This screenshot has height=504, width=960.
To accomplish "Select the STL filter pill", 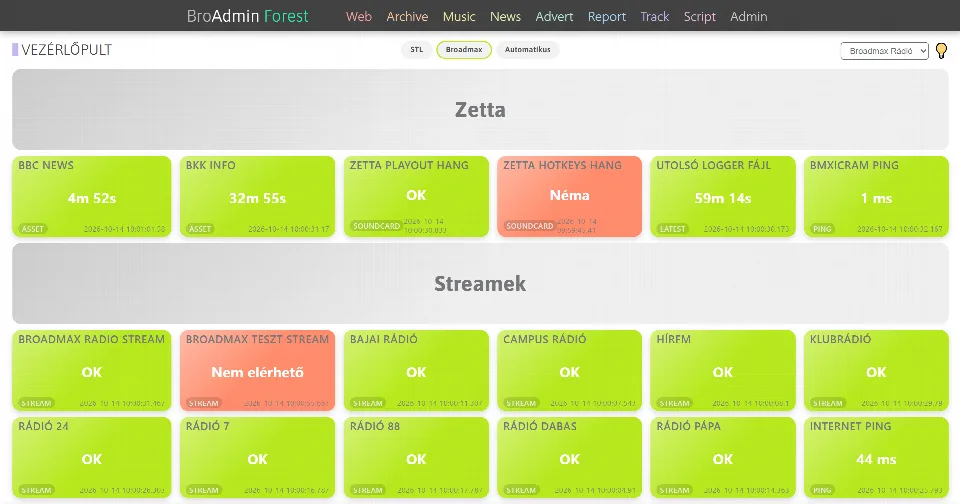I will click(x=417, y=50).
